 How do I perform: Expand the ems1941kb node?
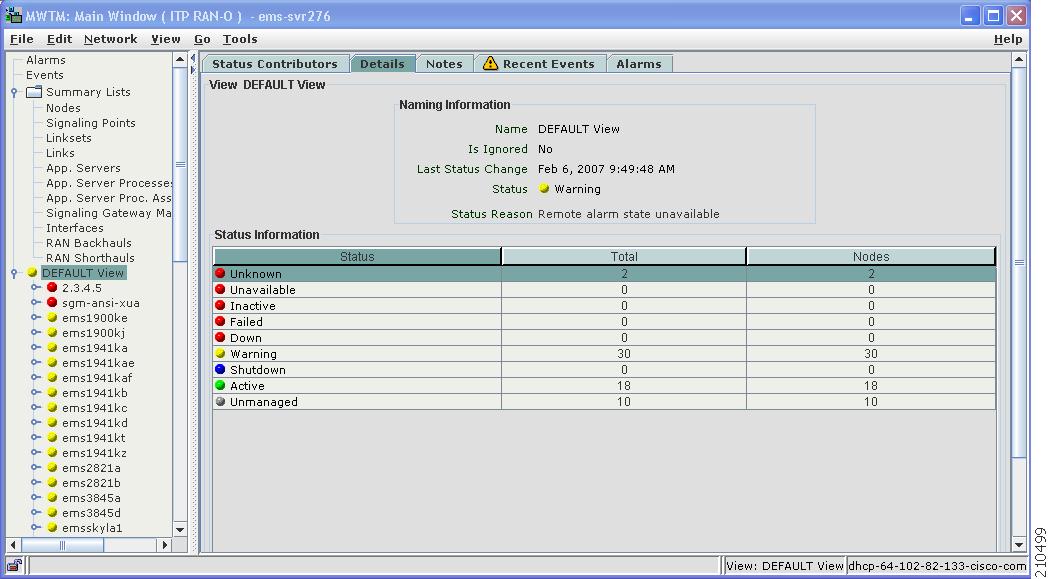coord(35,392)
